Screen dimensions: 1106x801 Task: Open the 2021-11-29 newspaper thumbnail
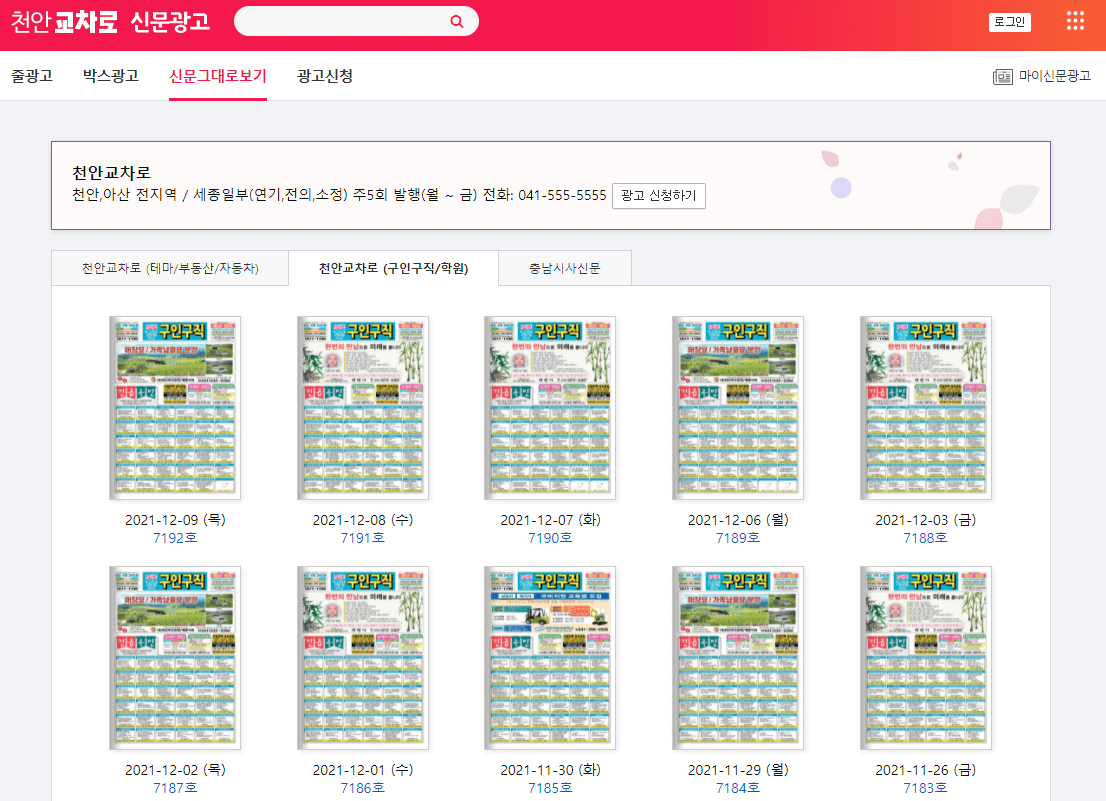tap(738, 658)
